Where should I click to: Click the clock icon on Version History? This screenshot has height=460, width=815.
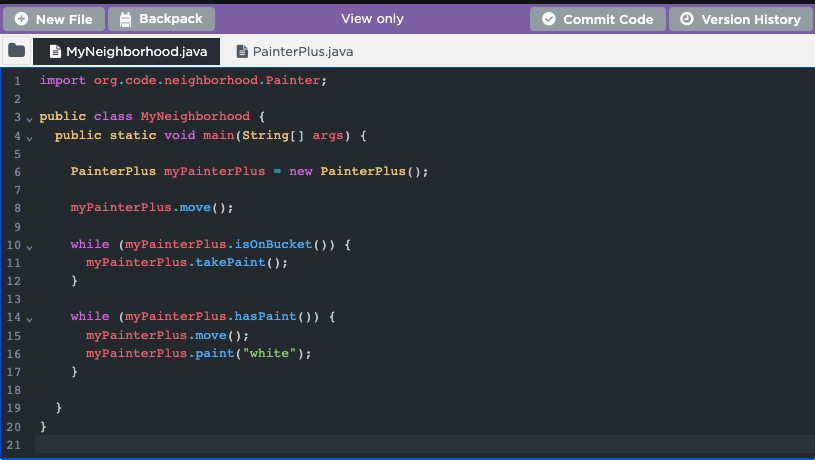coord(686,19)
